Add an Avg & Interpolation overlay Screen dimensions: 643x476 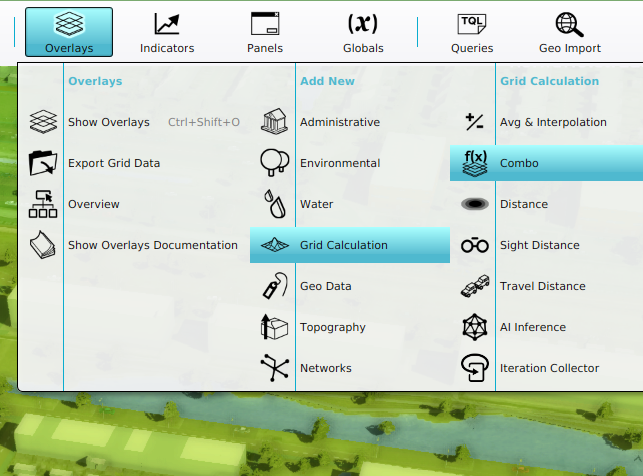click(x=552, y=122)
